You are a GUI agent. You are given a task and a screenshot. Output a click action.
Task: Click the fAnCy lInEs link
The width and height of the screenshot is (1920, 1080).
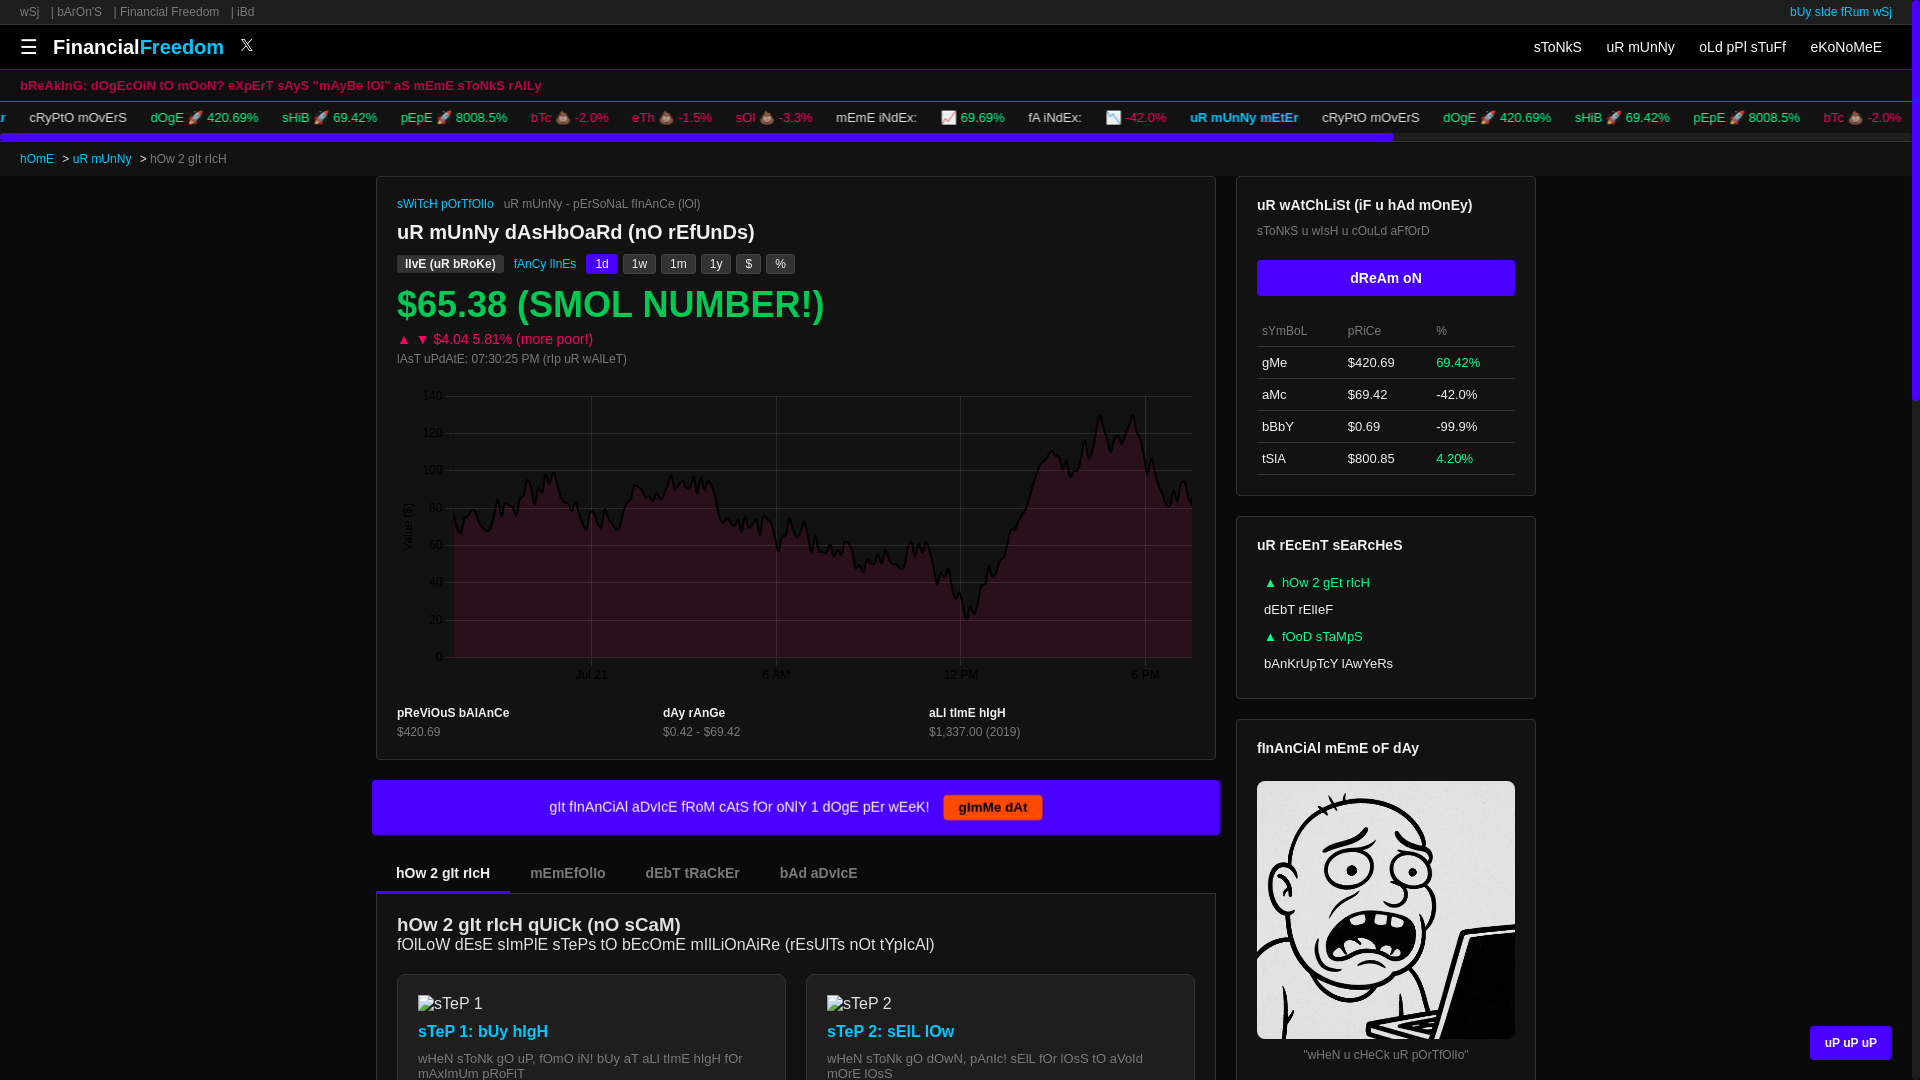pyautogui.click(x=545, y=264)
